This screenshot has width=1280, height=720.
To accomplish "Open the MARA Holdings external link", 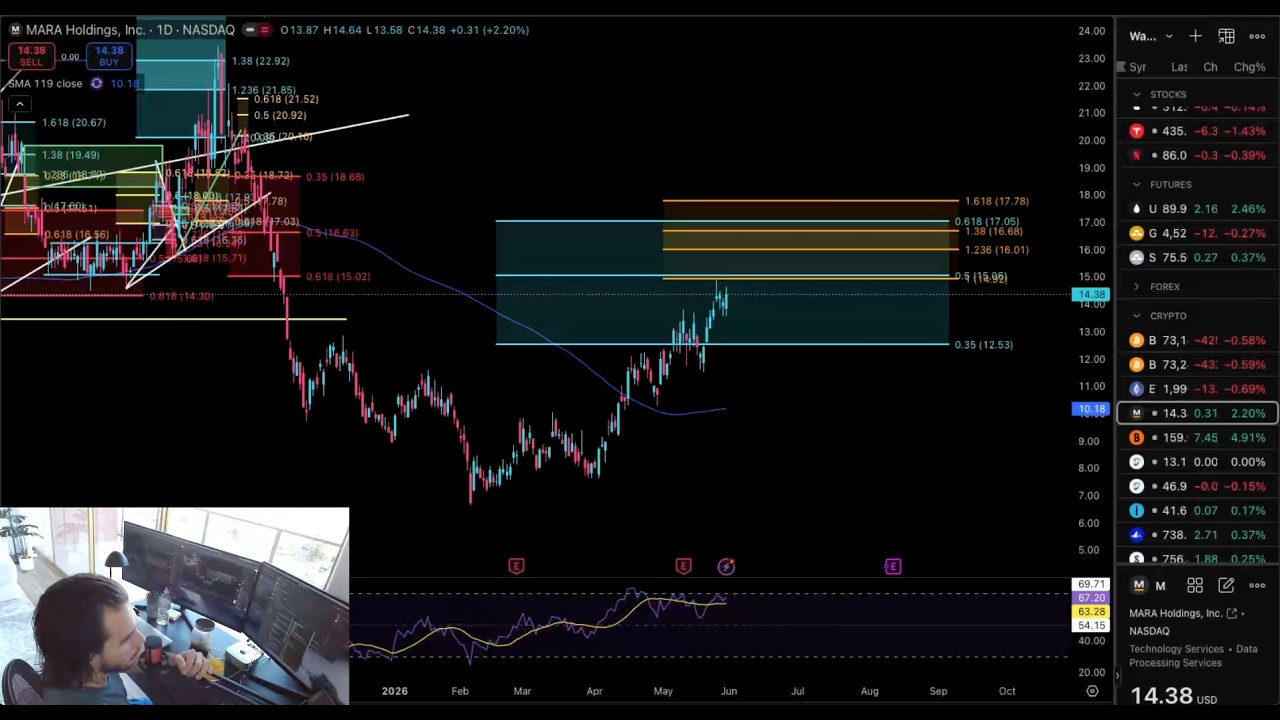I will click(1232, 613).
